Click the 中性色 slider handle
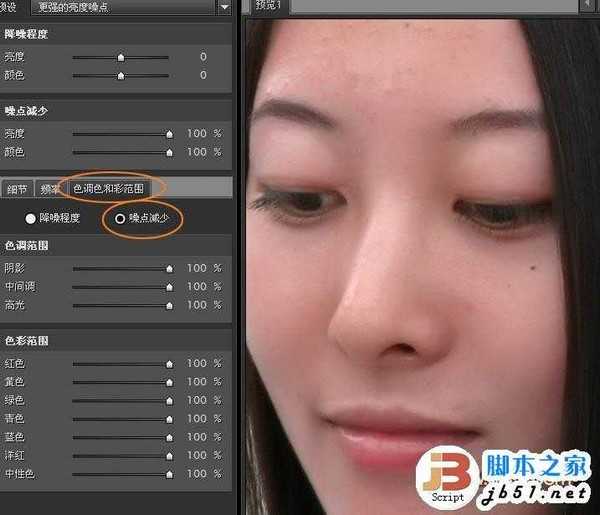Screen dimensions: 600x515 [169, 474]
